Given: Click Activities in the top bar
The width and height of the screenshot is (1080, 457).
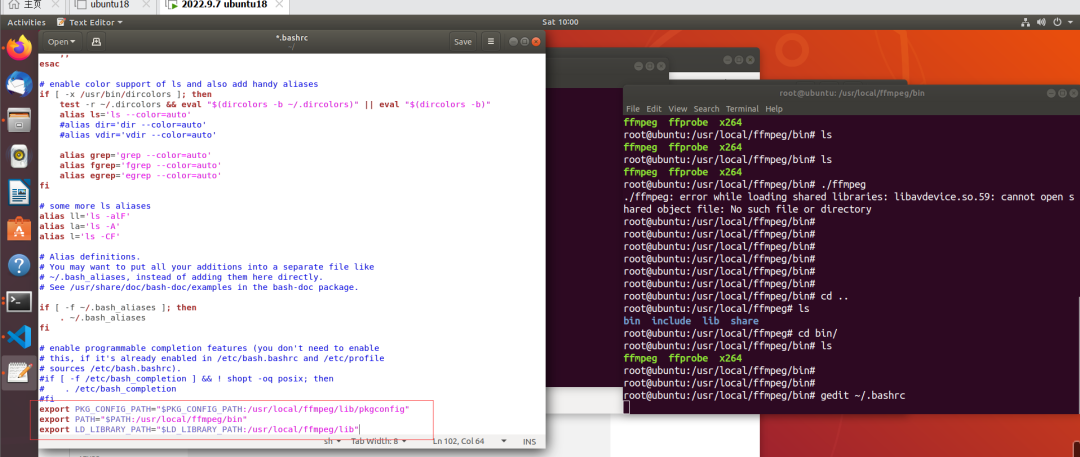Looking at the screenshot, I should 26,22.
